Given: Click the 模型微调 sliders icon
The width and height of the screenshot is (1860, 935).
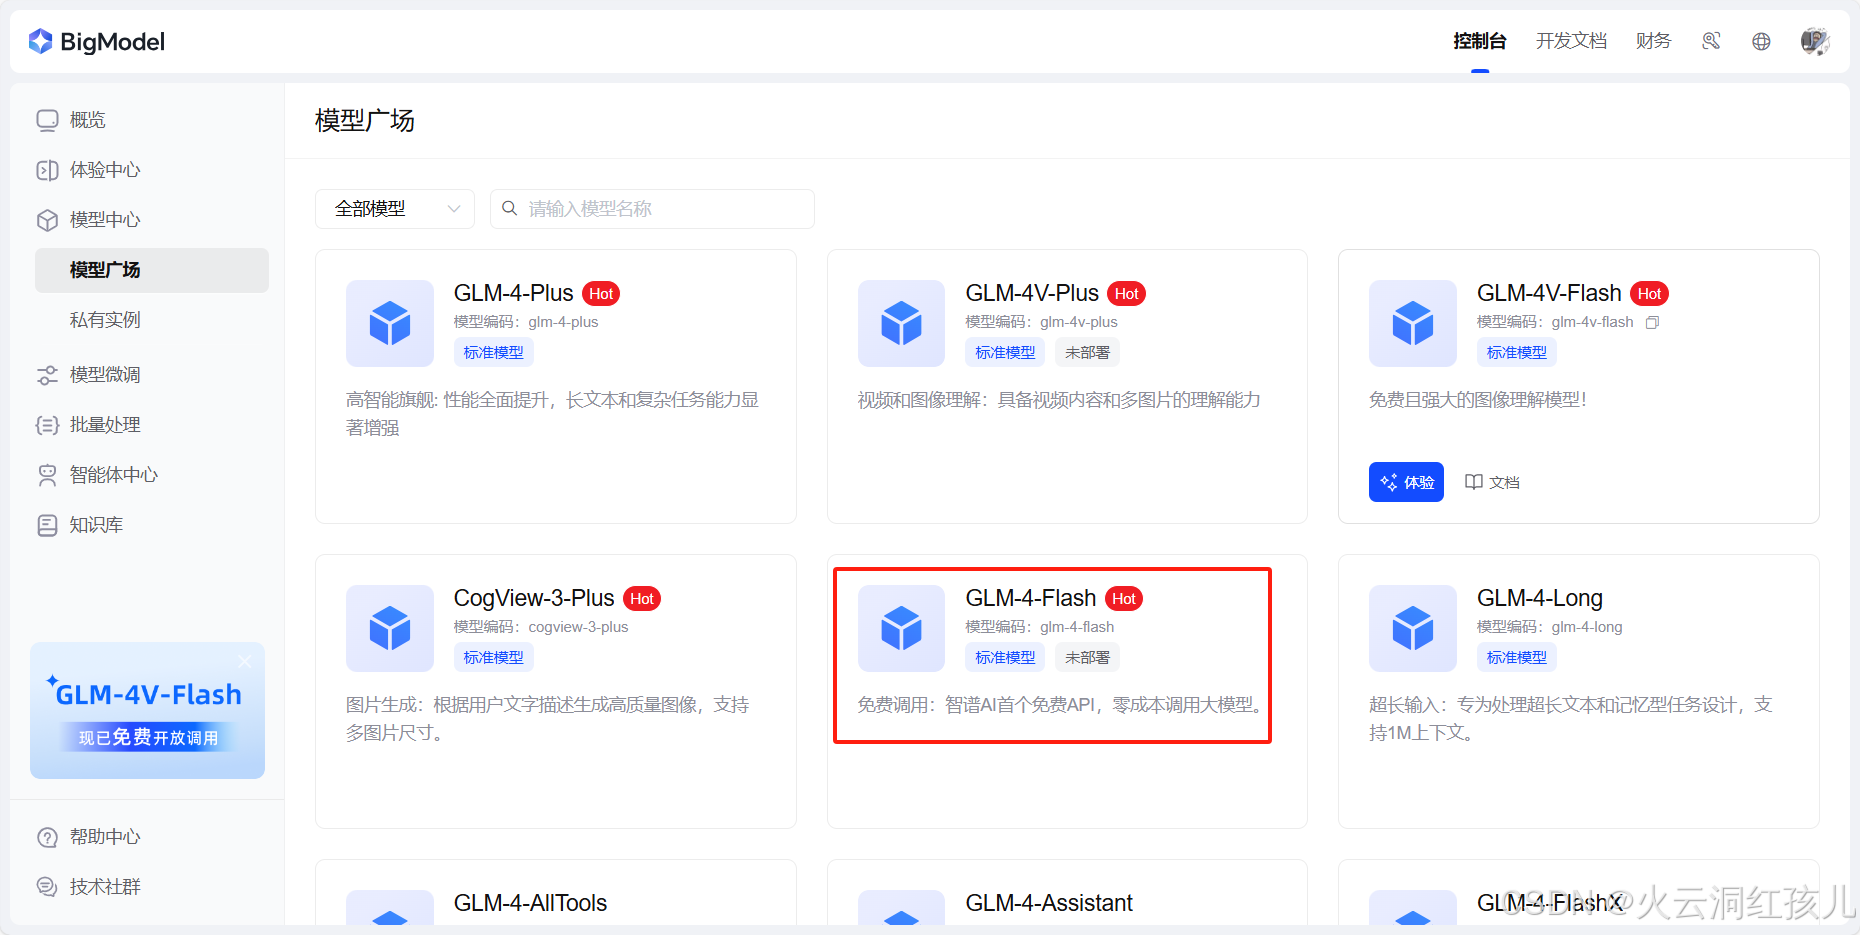Looking at the screenshot, I should tap(48, 375).
